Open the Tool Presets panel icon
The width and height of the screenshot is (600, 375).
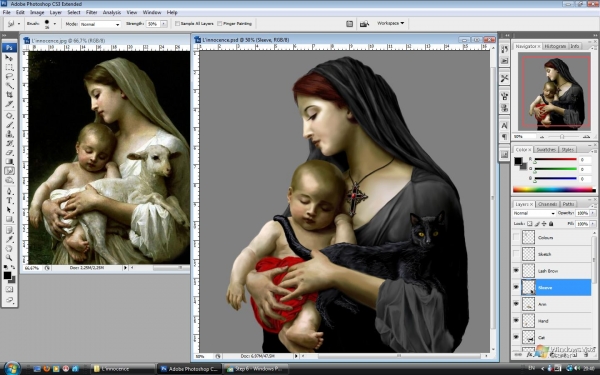[x=504, y=78]
